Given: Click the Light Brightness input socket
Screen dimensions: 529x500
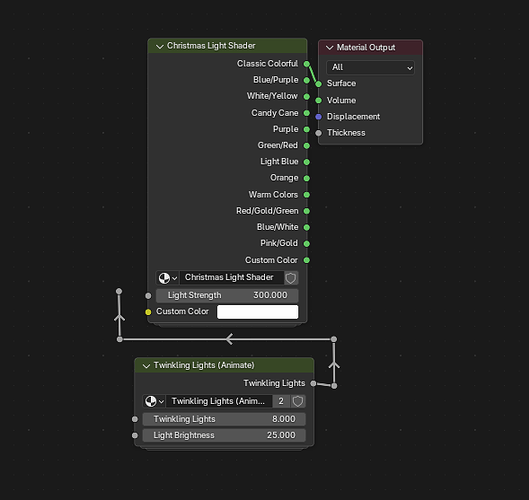Looking at the screenshot, I should [135, 436].
